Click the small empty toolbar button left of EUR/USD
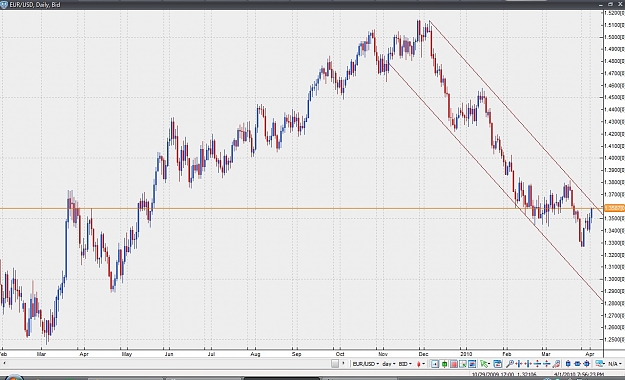 [x=335, y=364]
